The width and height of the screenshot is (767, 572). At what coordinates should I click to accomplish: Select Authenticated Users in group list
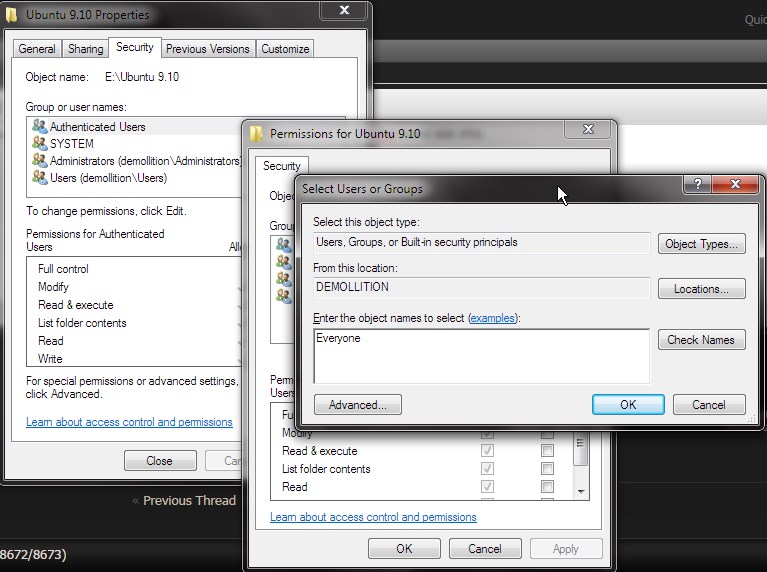136,127
